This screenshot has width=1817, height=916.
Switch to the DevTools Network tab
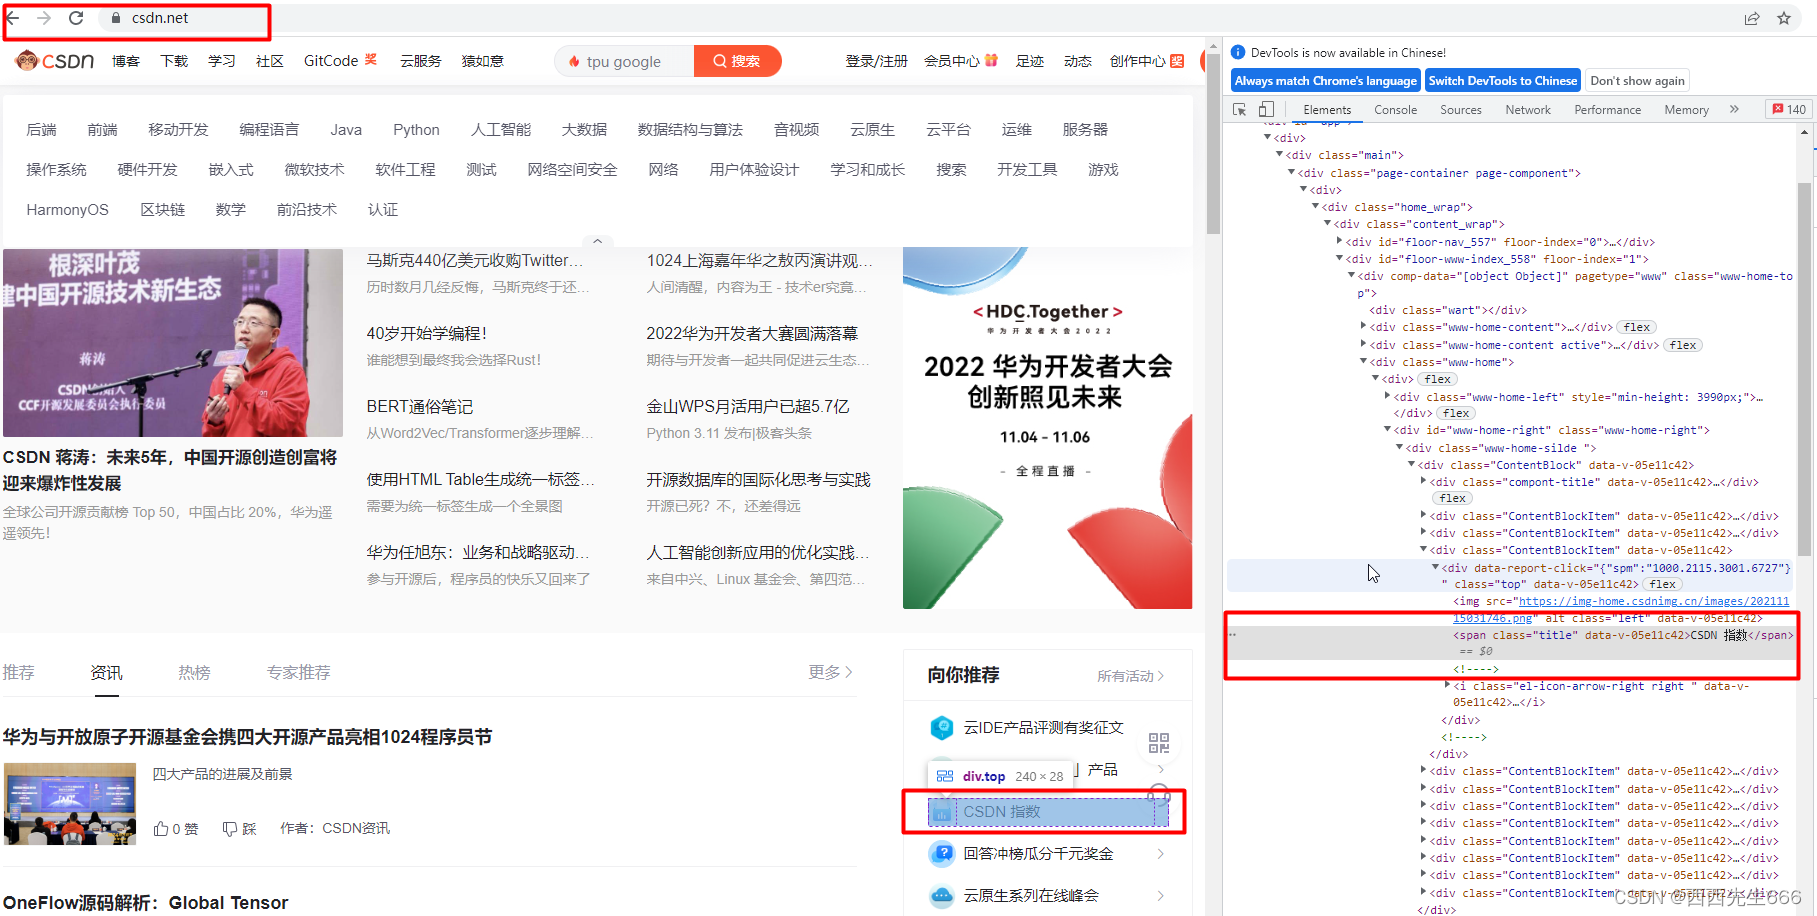pyautogui.click(x=1528, y=110)
